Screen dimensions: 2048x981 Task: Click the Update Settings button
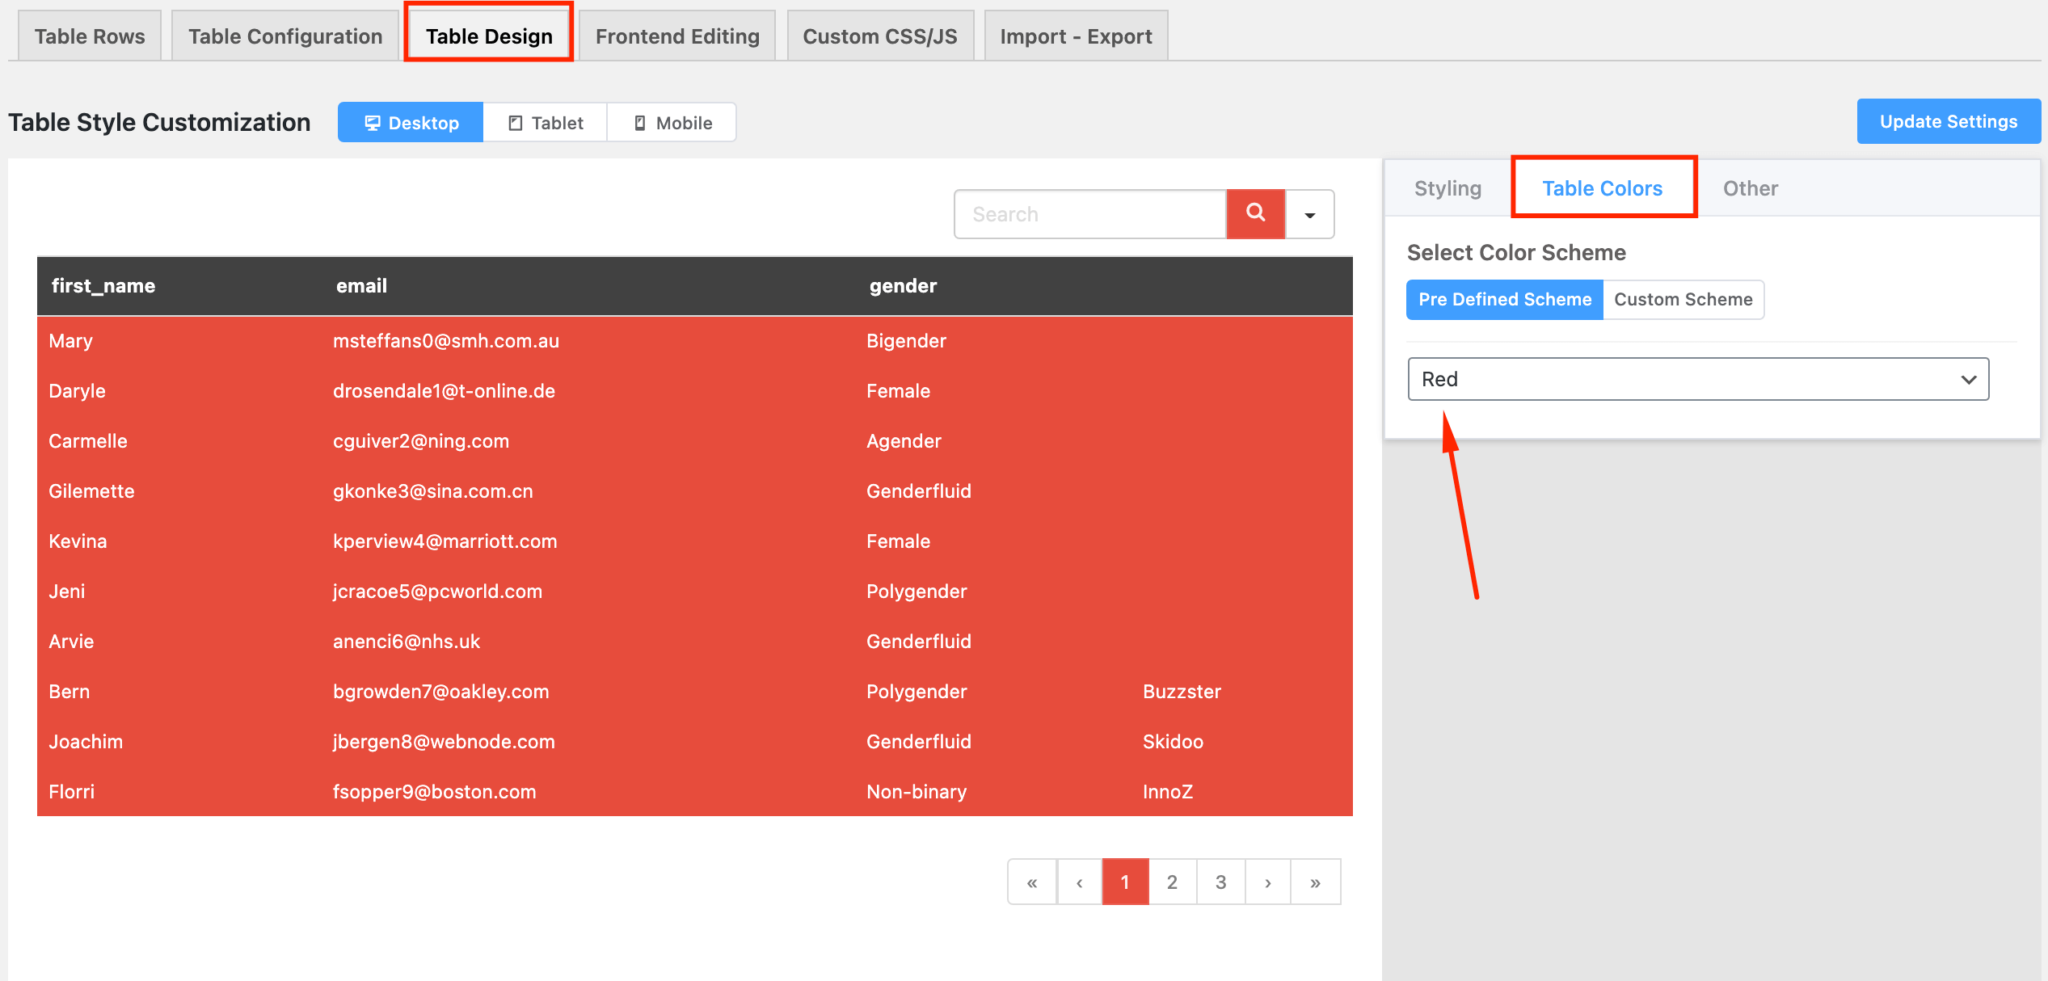(x=1947, y=121)
